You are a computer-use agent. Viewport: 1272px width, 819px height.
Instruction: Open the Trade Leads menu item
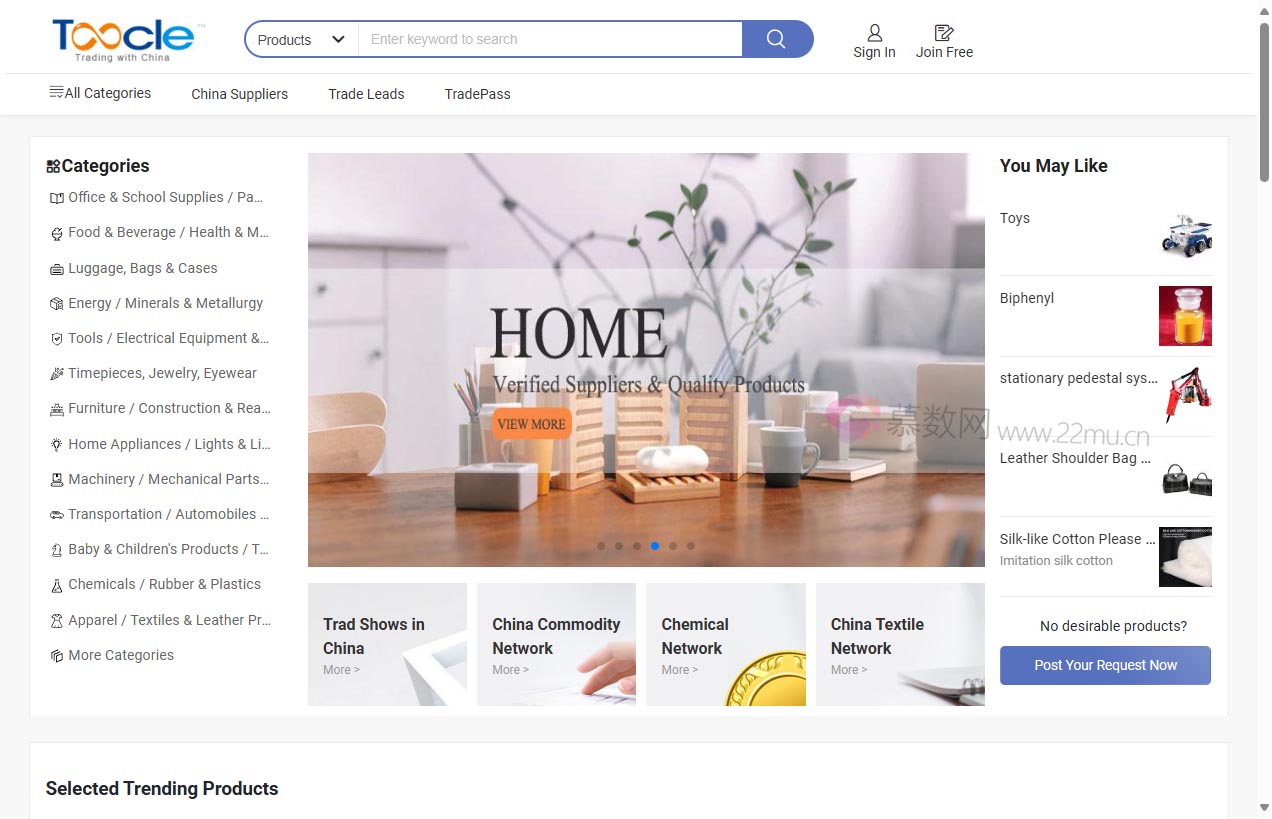point(366,94)
